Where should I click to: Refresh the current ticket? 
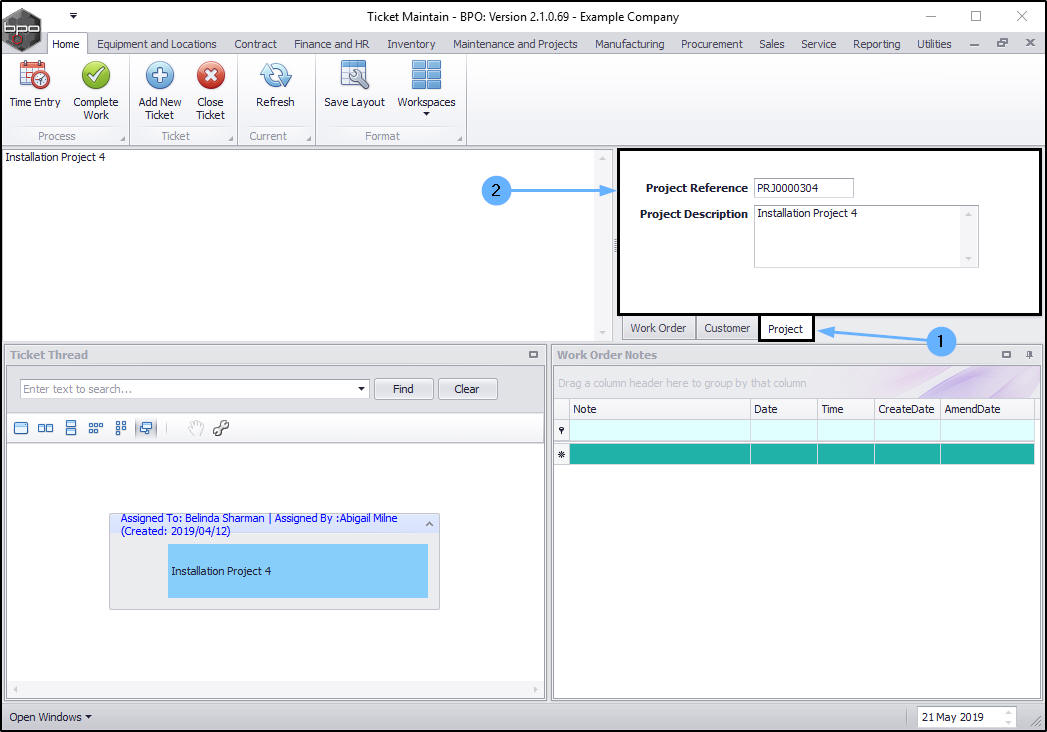tap(275, 84)
